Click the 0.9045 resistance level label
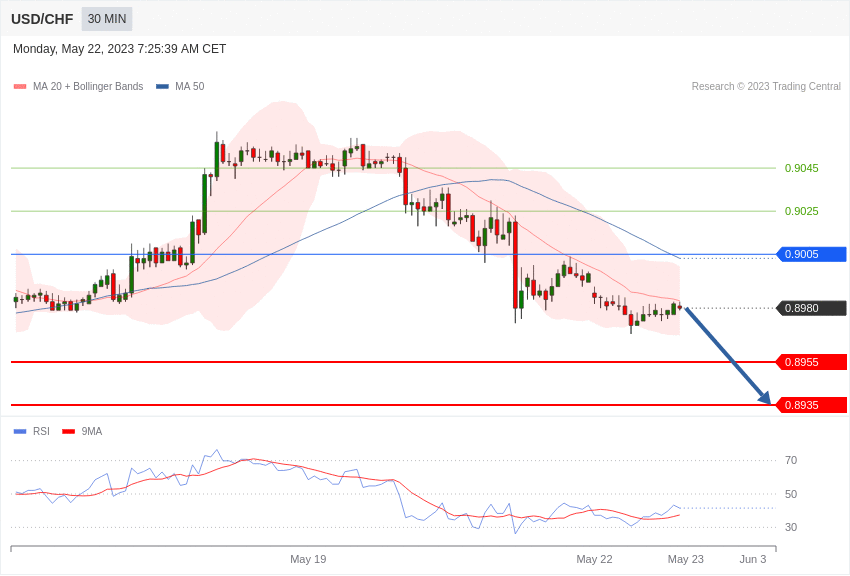This screenshot has width=850, height=576. tap(802, 169)
